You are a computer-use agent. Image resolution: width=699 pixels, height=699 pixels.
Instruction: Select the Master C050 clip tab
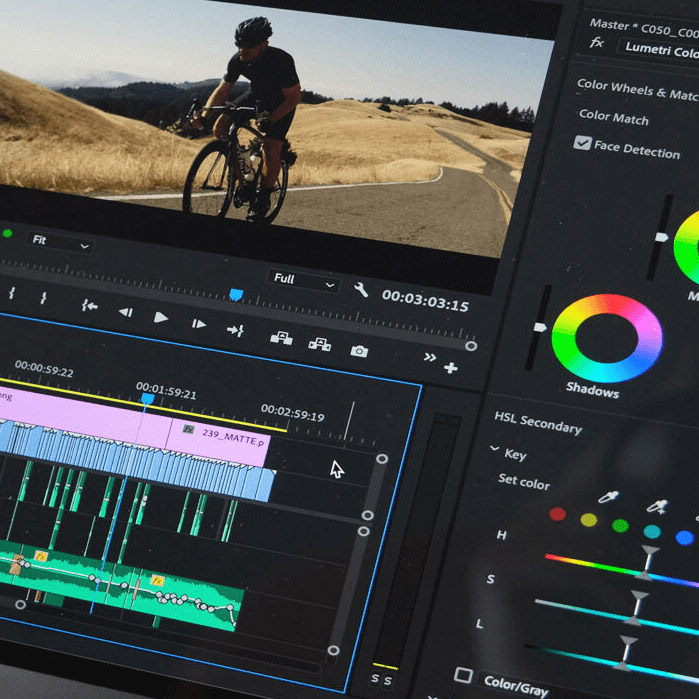(x=644, y=28)
